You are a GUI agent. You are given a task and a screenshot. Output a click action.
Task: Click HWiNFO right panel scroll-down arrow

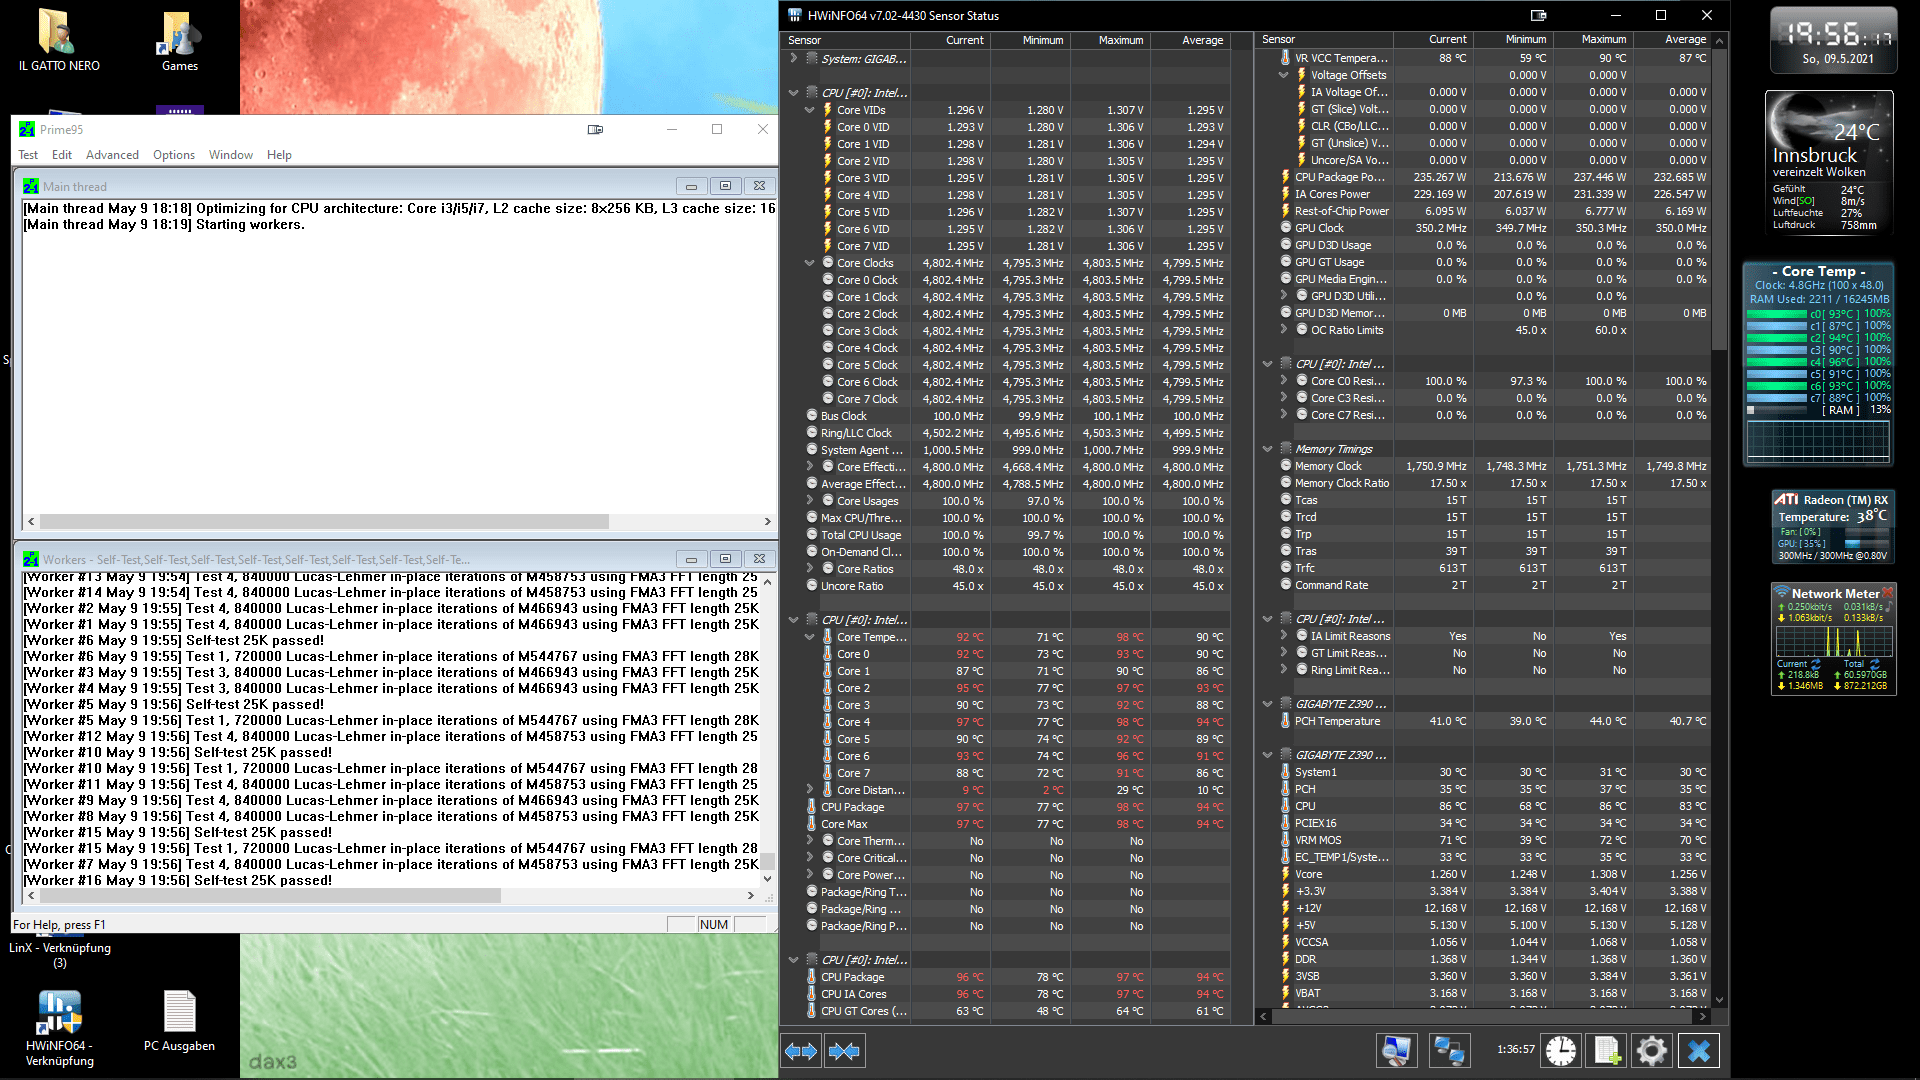click(1720, 1000)
